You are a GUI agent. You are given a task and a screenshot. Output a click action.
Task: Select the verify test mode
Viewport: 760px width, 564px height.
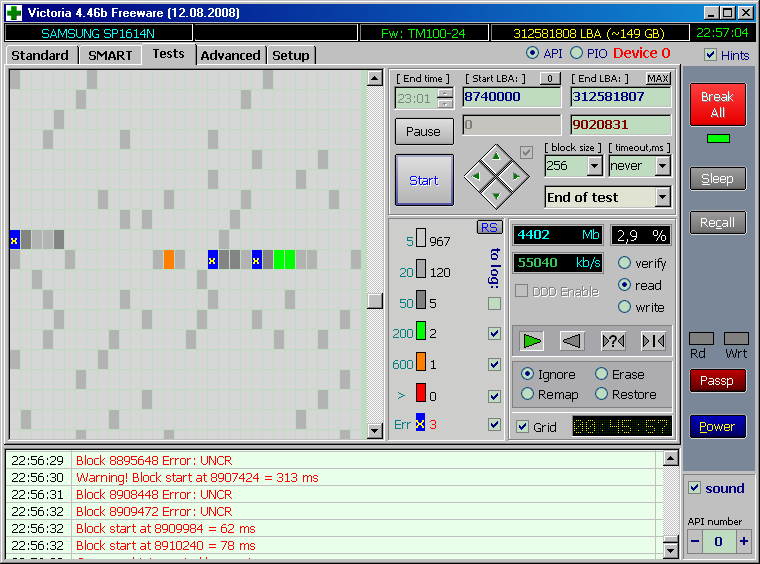coord(624,263)
